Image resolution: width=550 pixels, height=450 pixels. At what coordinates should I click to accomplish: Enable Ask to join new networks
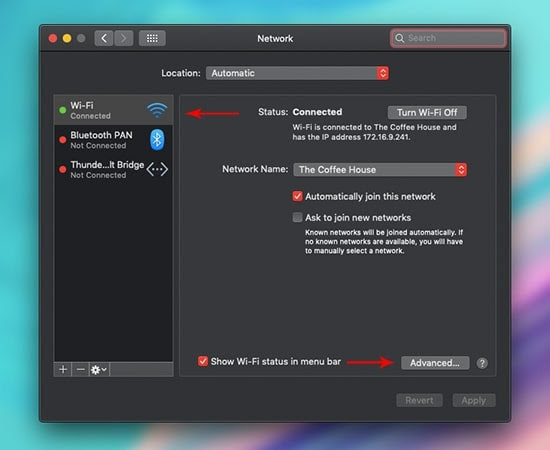(297, 217)
